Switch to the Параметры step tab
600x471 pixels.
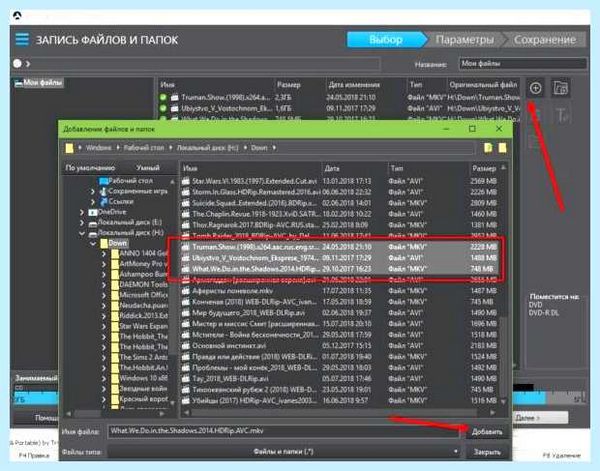(x=465, y=40)
